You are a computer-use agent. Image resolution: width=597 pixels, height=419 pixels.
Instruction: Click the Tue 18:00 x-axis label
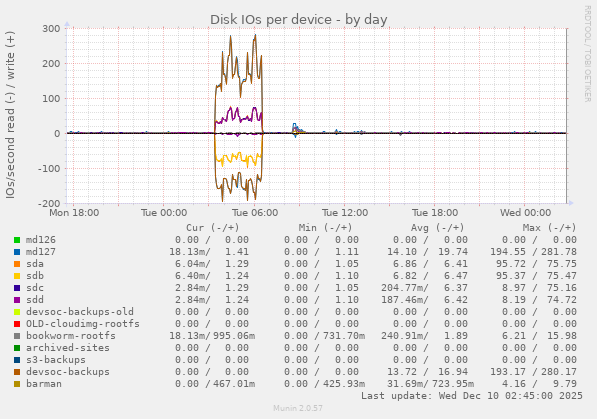pyautogui.click(x=435, y=213)
